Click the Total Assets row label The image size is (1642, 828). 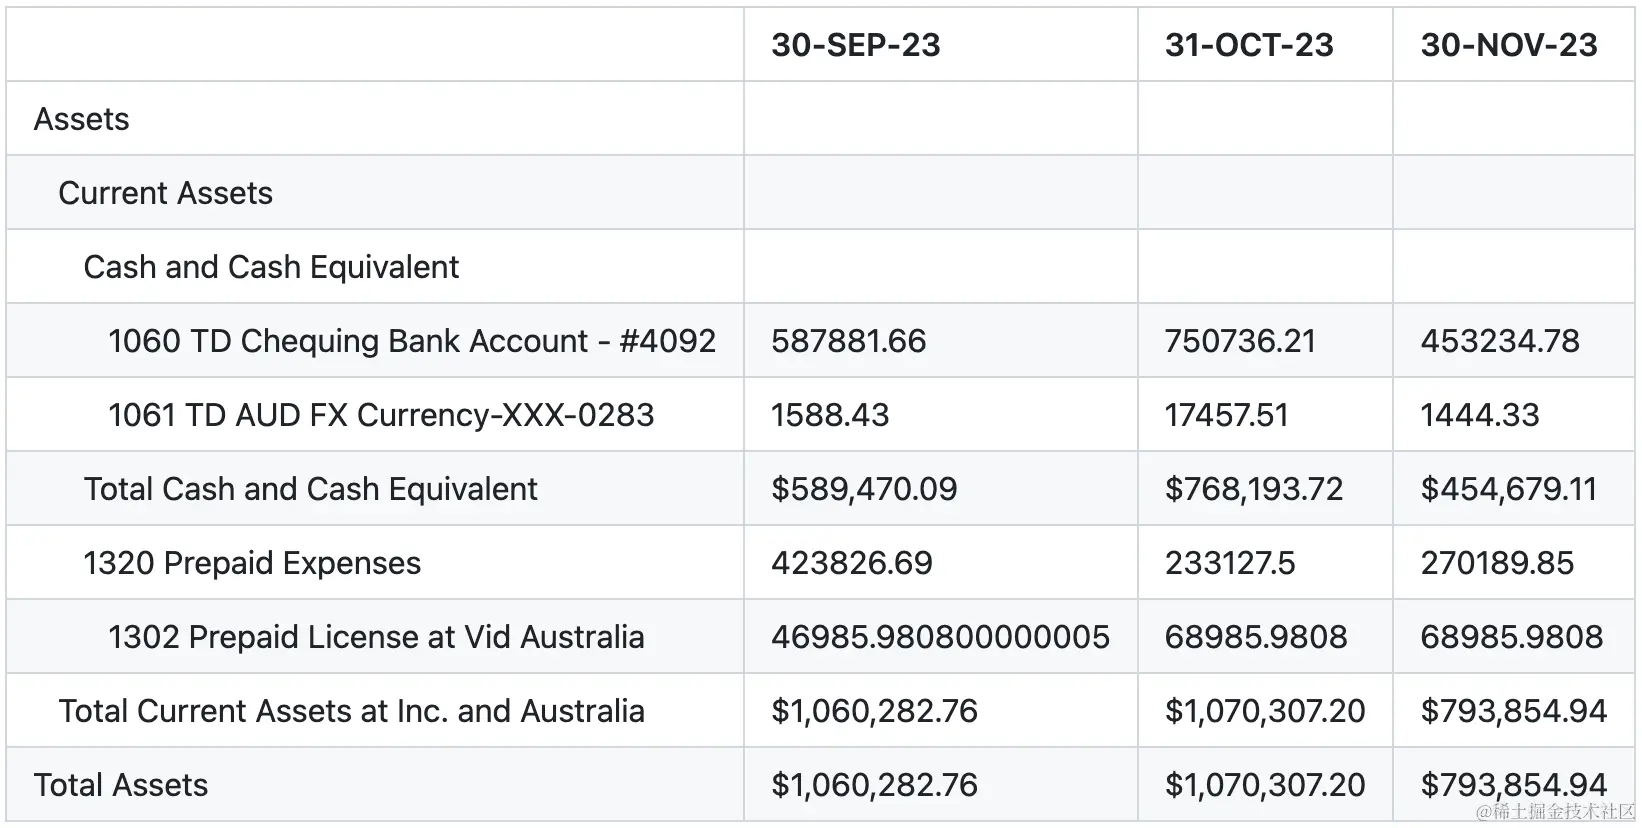pos(121,785)
